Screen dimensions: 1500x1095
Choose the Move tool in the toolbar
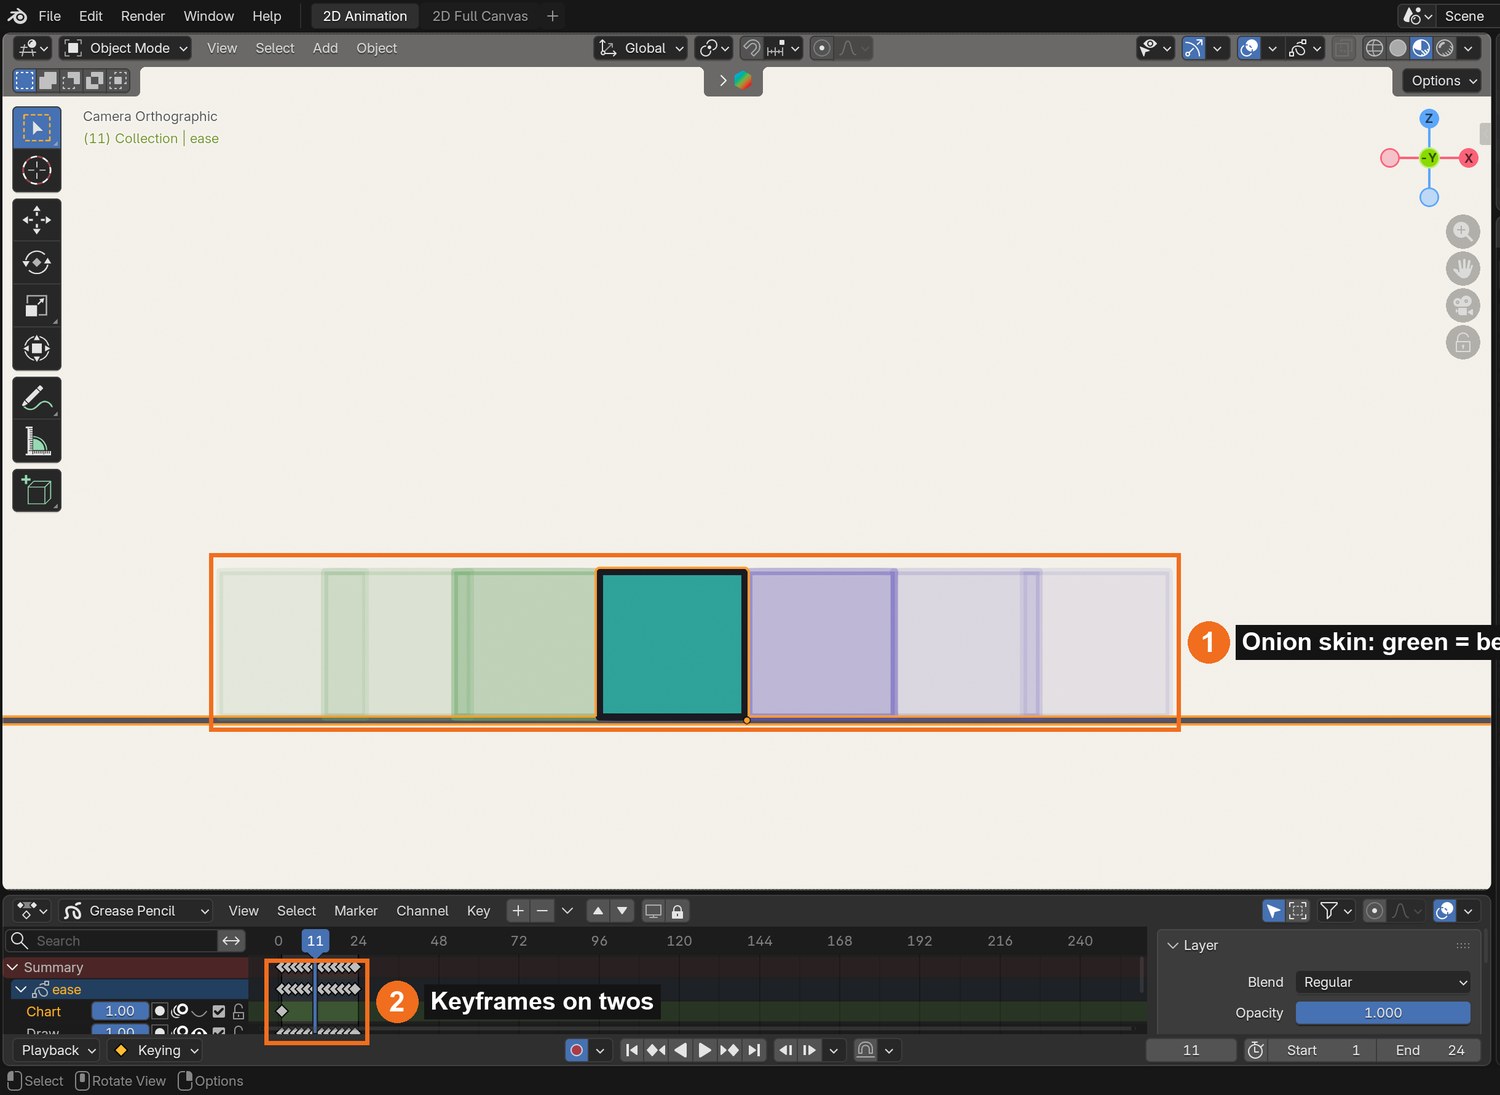point(37,220)
